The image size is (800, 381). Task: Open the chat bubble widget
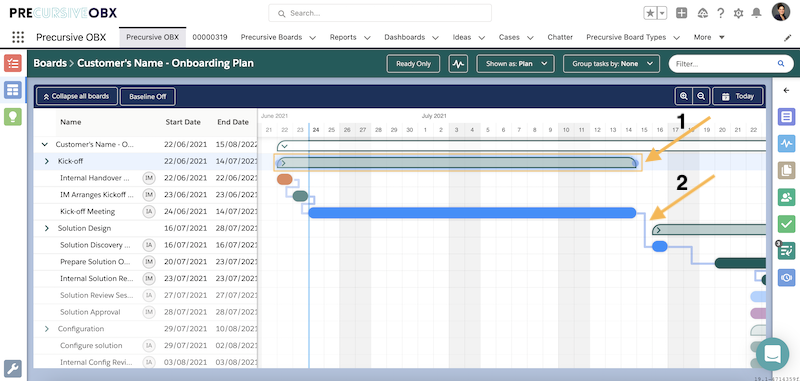click(x=772, y=354)
